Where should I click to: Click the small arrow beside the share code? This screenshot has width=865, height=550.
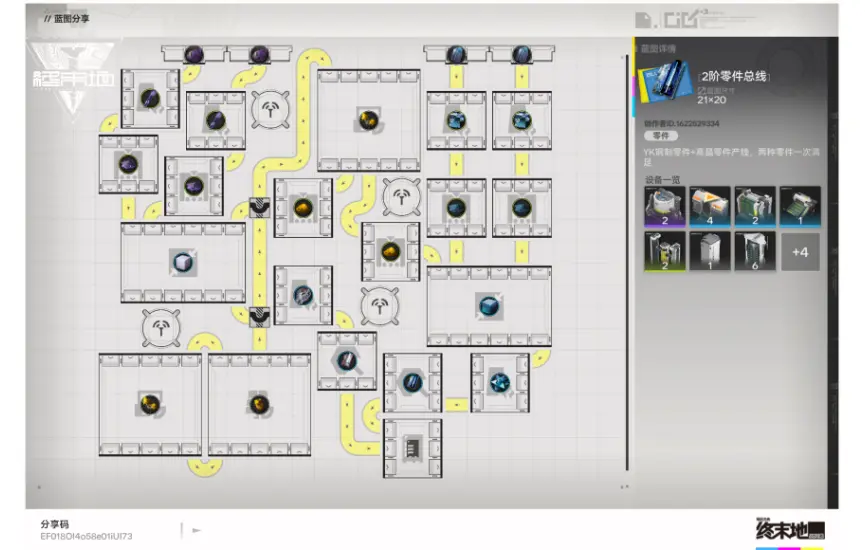(196, 531)
